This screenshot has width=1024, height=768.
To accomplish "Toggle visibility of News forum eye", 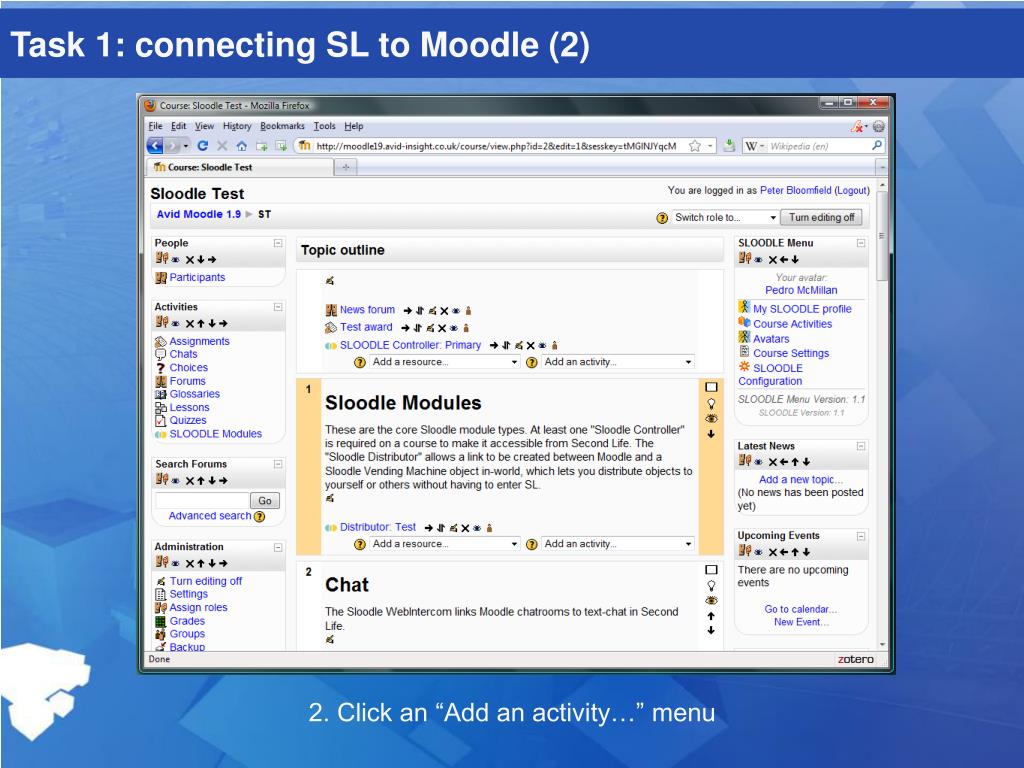I will click(456, 311).
